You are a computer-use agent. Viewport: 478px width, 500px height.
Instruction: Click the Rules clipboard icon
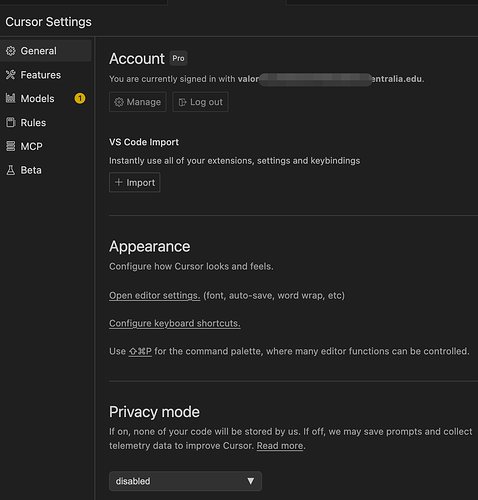[x=11, y=122]
